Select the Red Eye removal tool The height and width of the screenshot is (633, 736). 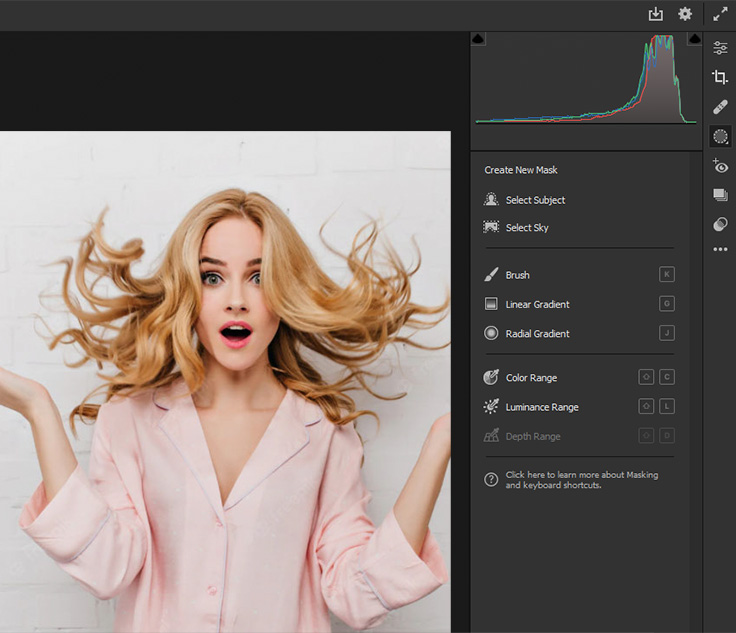point(720,166)
